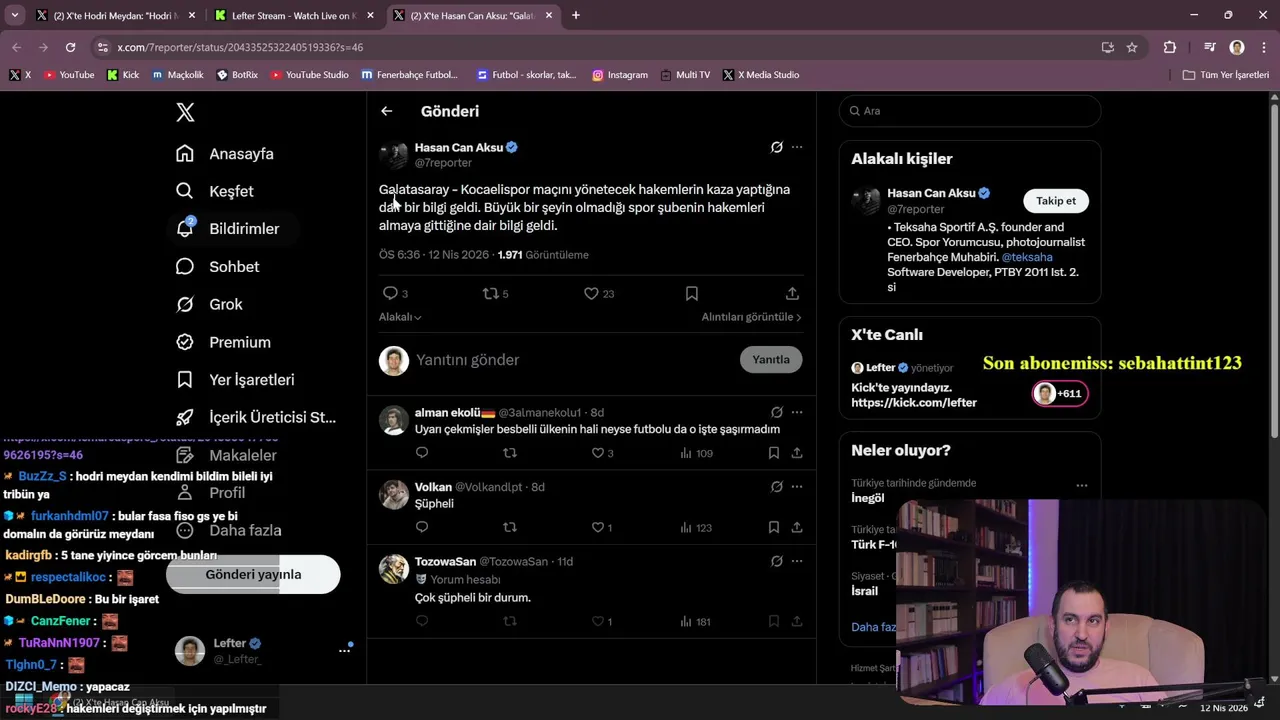
Task: Like the main post with 23 likes
Action: click(x=591, y=293)
